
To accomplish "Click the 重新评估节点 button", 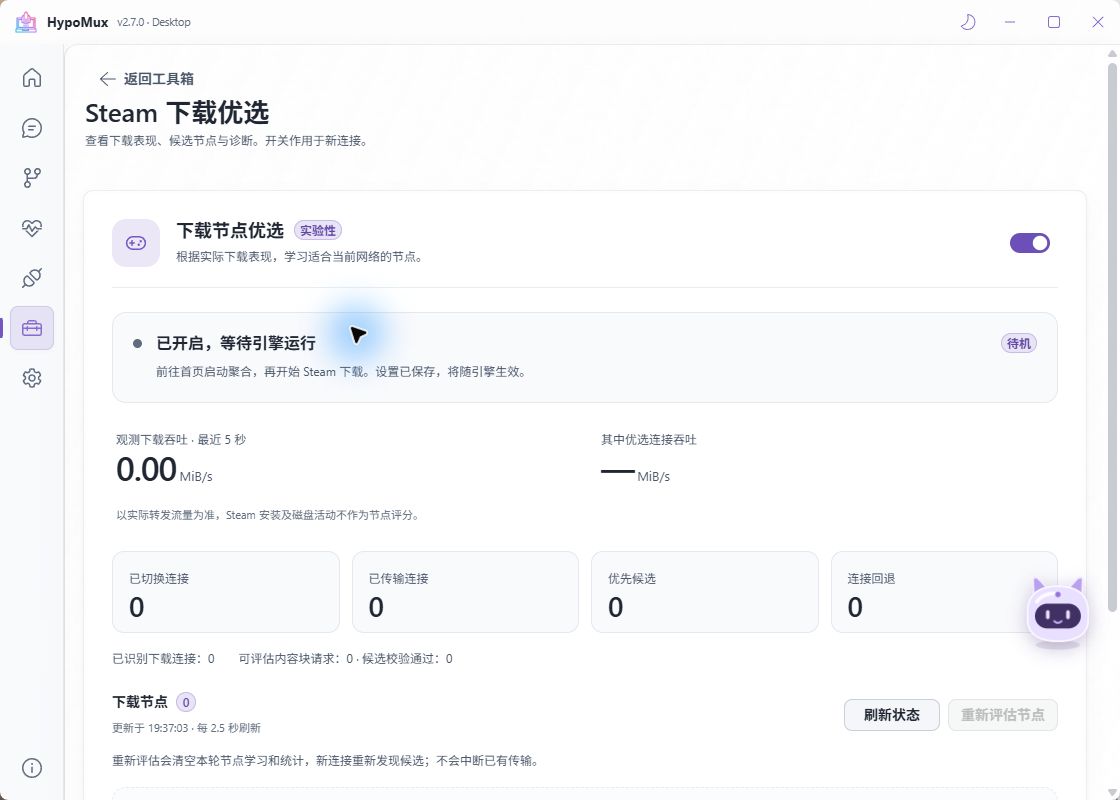I will click(x=1002, y=715).
